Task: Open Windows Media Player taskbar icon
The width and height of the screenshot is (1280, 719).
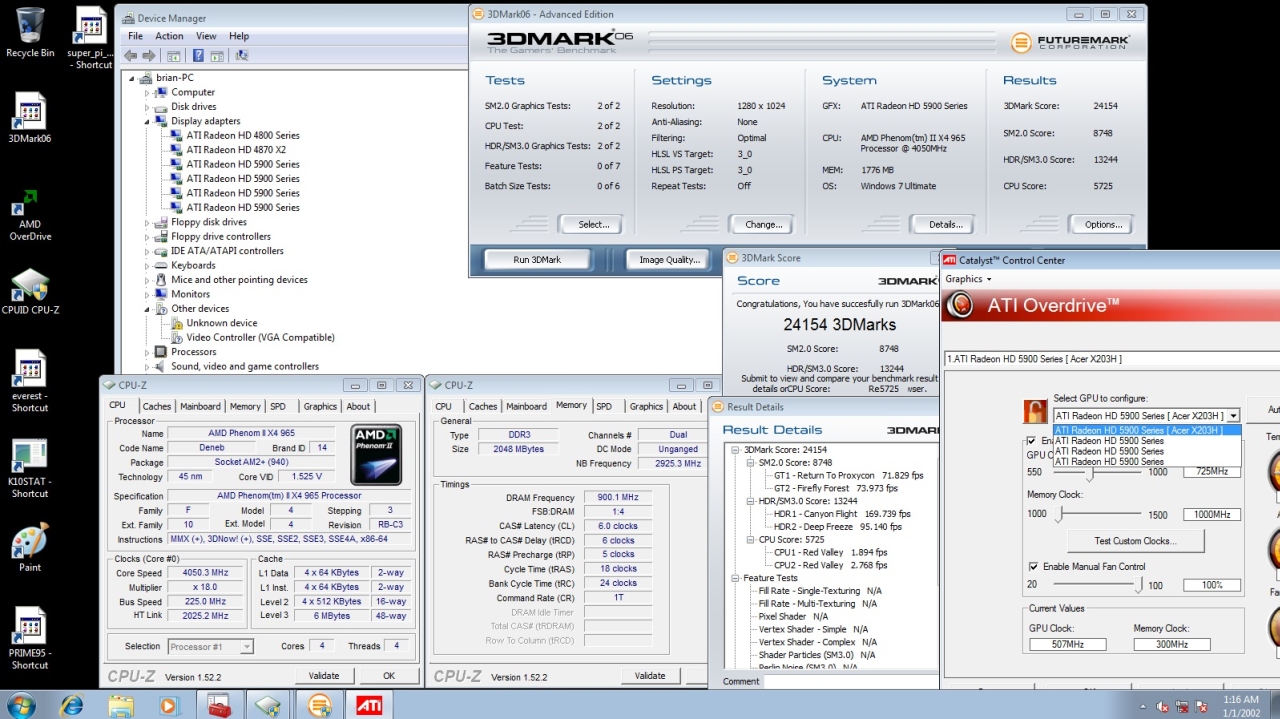Action: click(x=169, y=706)
